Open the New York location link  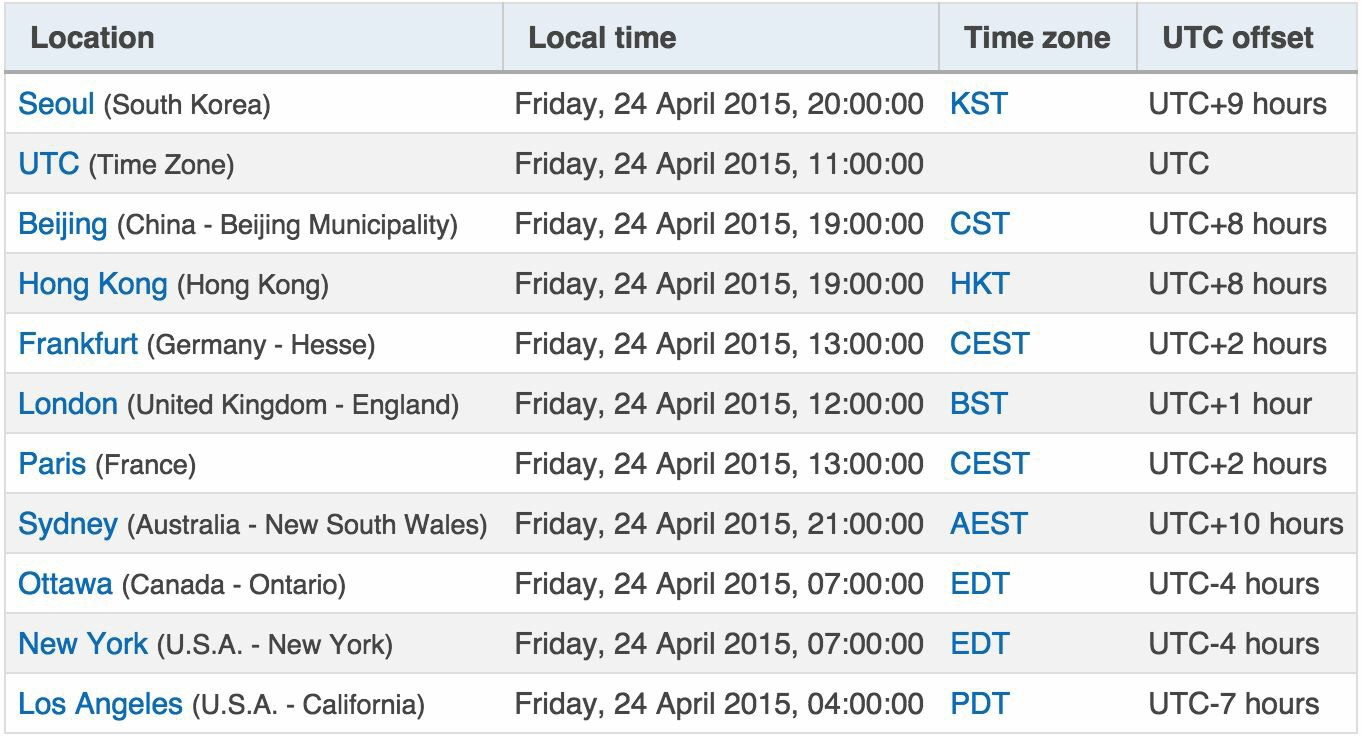(83, 644)
